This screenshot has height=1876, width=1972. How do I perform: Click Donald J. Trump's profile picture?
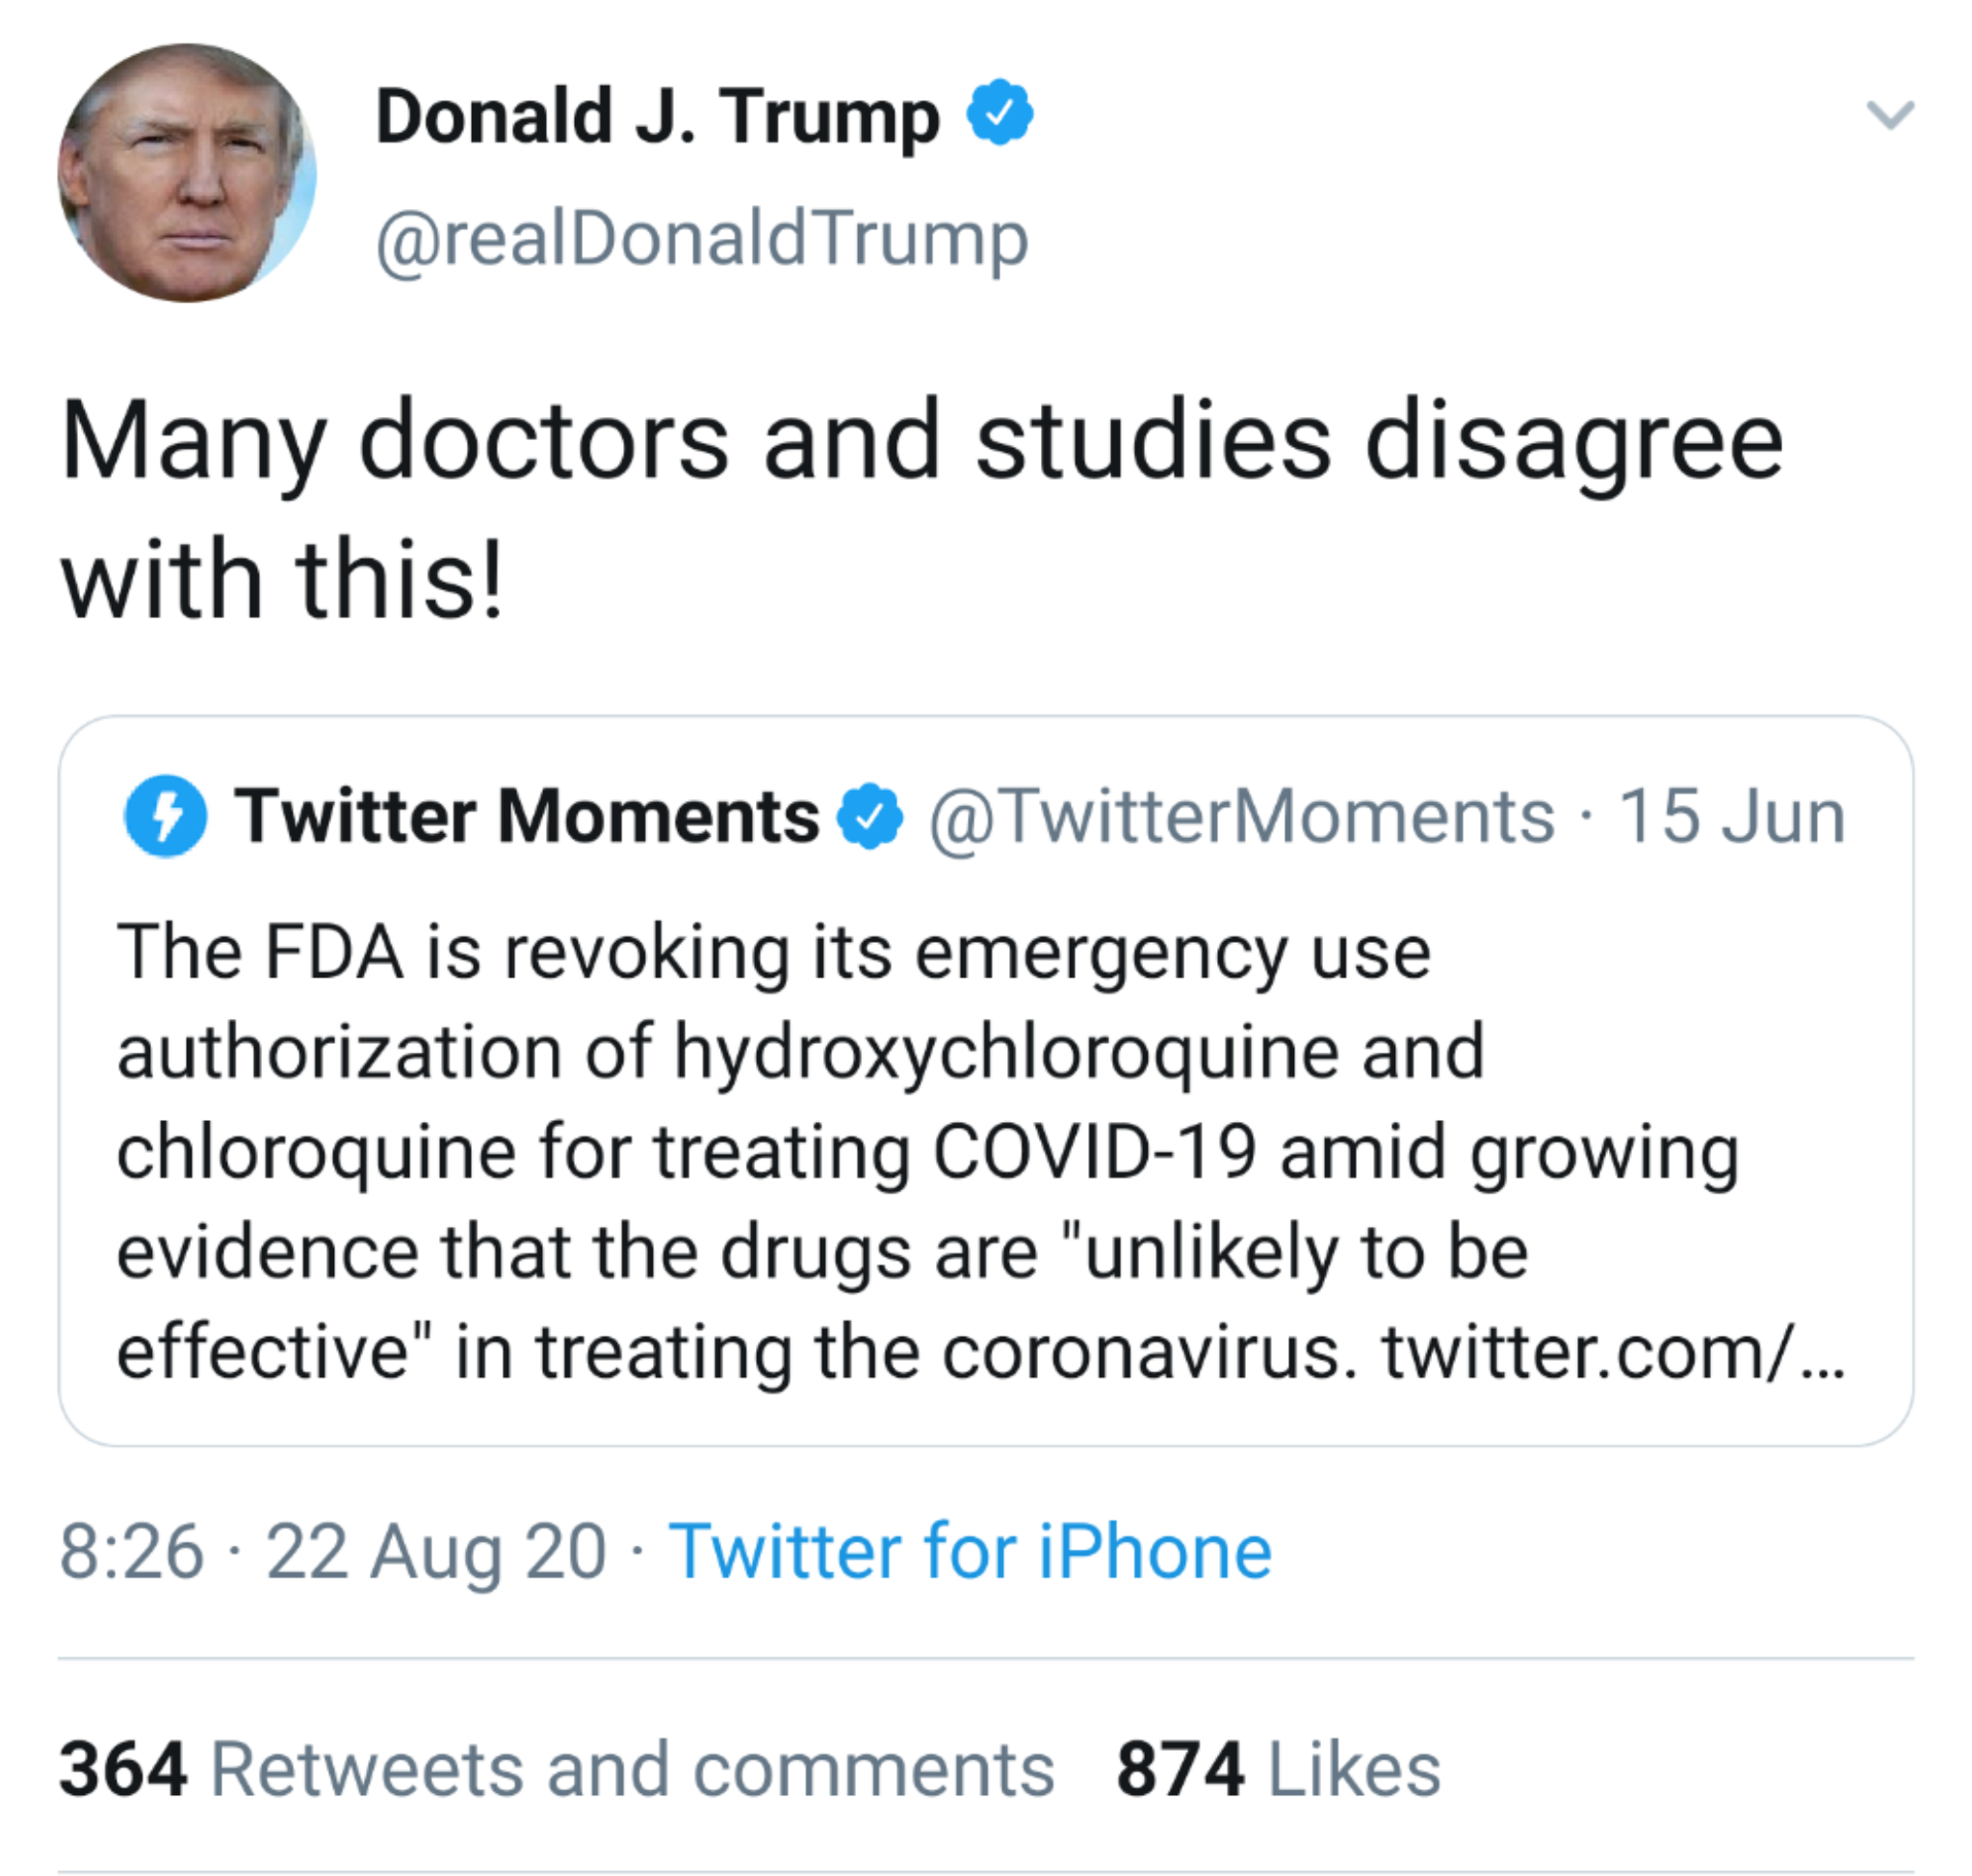pos(187,172)
